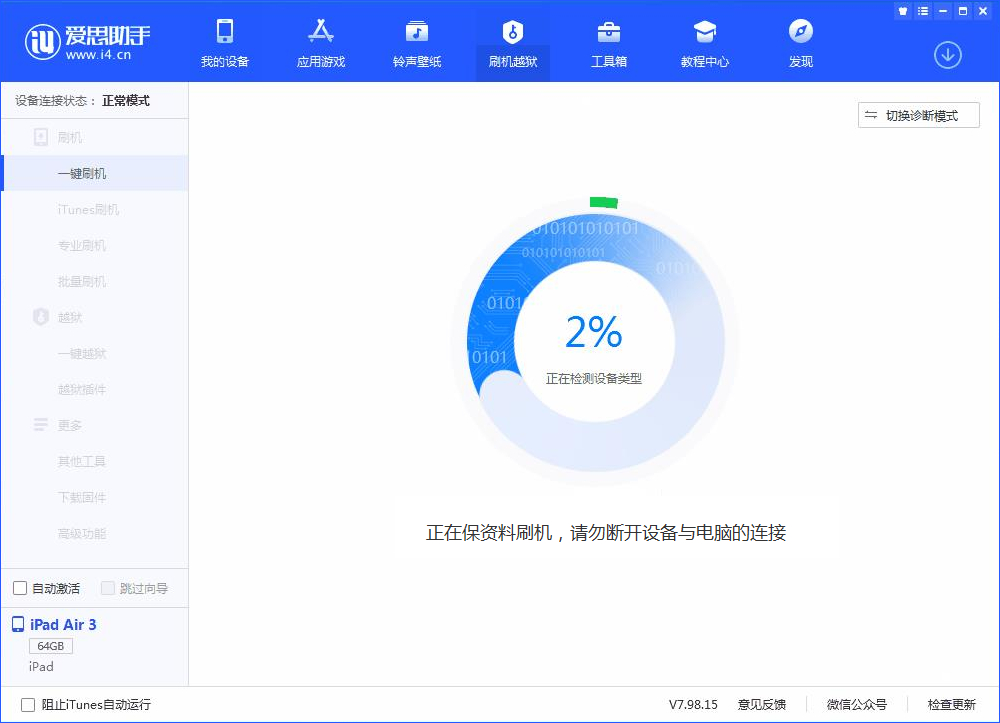
Task: Select the 应用游戏 apps and games section
Action: [x=320, y=42]
